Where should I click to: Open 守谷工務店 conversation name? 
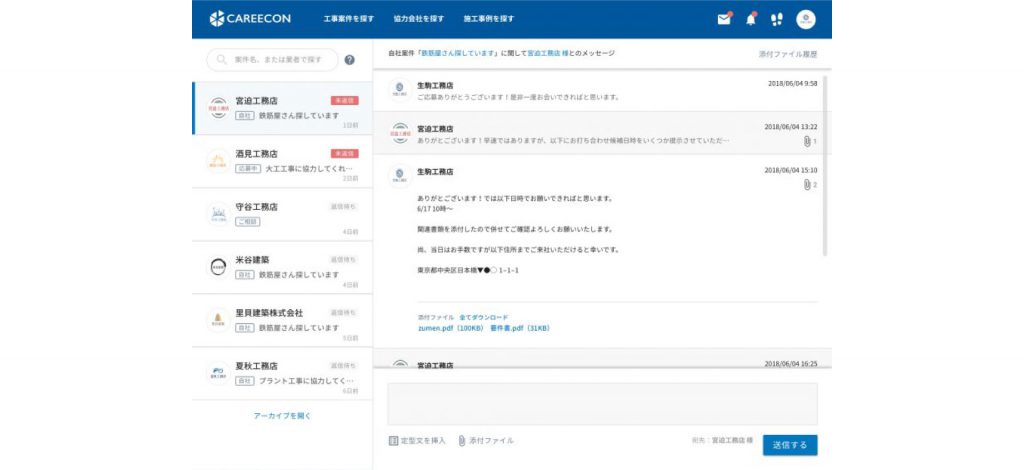click(x=257, y=207)
